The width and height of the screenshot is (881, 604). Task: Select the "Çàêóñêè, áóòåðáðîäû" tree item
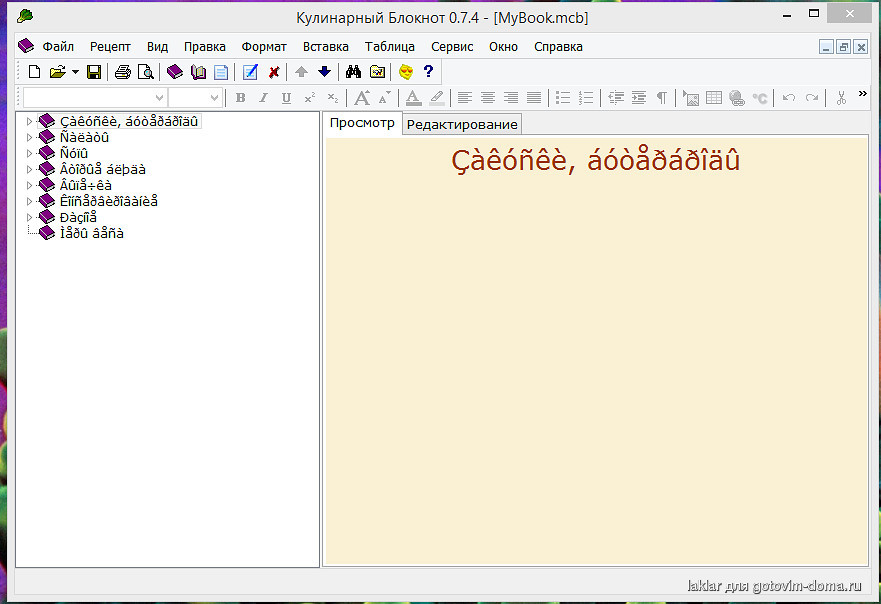129,121
